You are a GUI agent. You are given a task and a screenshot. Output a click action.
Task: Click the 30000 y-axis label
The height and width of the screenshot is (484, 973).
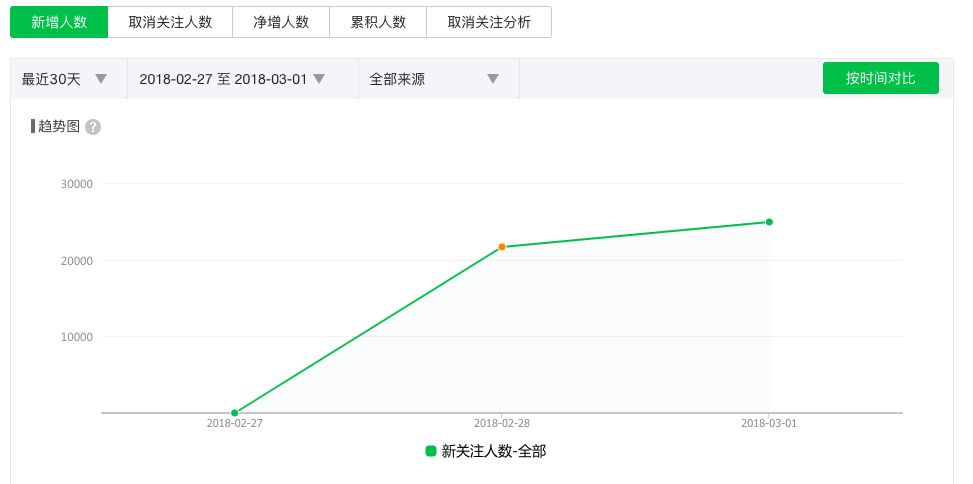pos(77,184)
